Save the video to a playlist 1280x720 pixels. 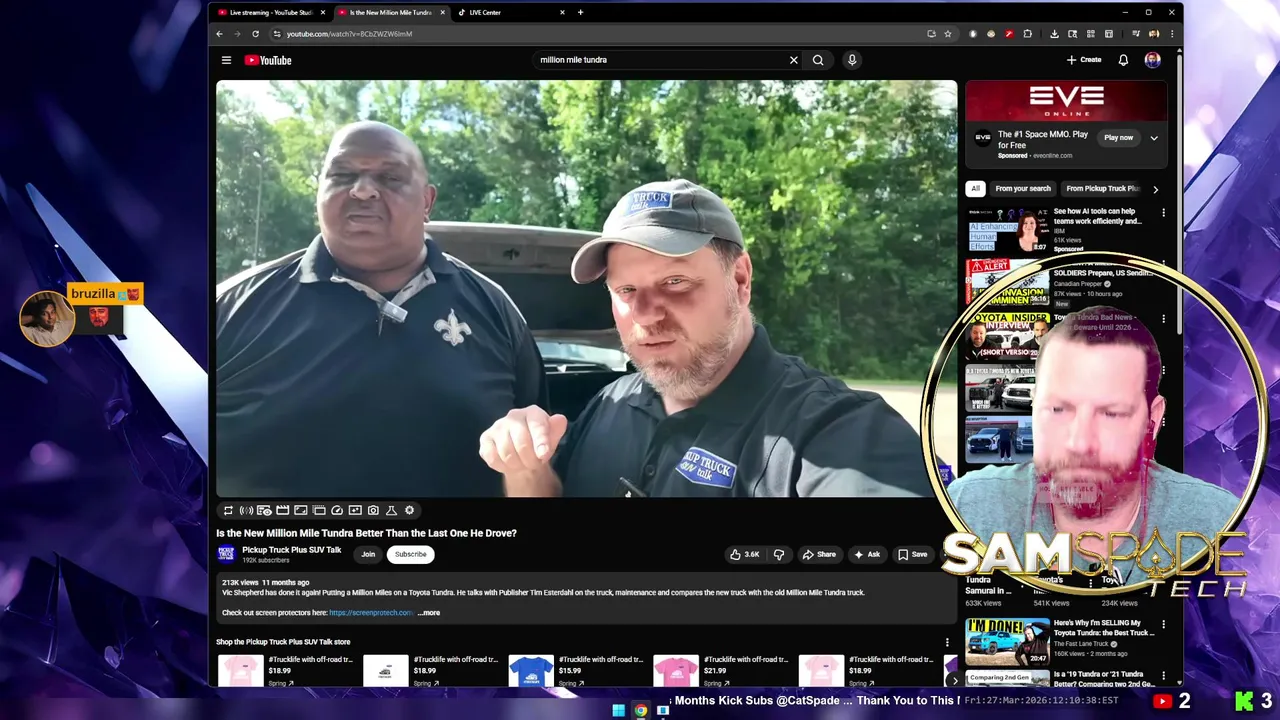[912, 554]
